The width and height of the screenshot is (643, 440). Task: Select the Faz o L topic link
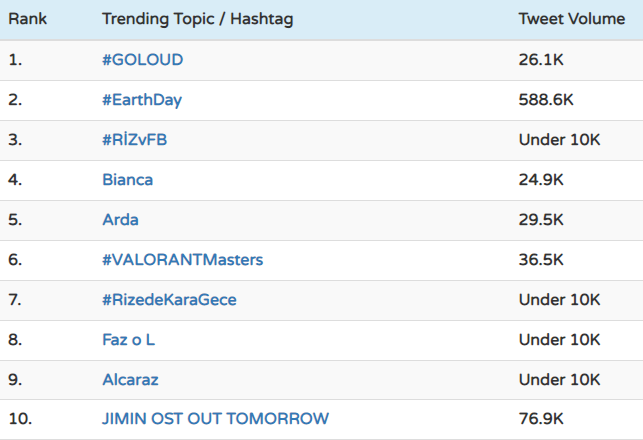click(128, 340)
